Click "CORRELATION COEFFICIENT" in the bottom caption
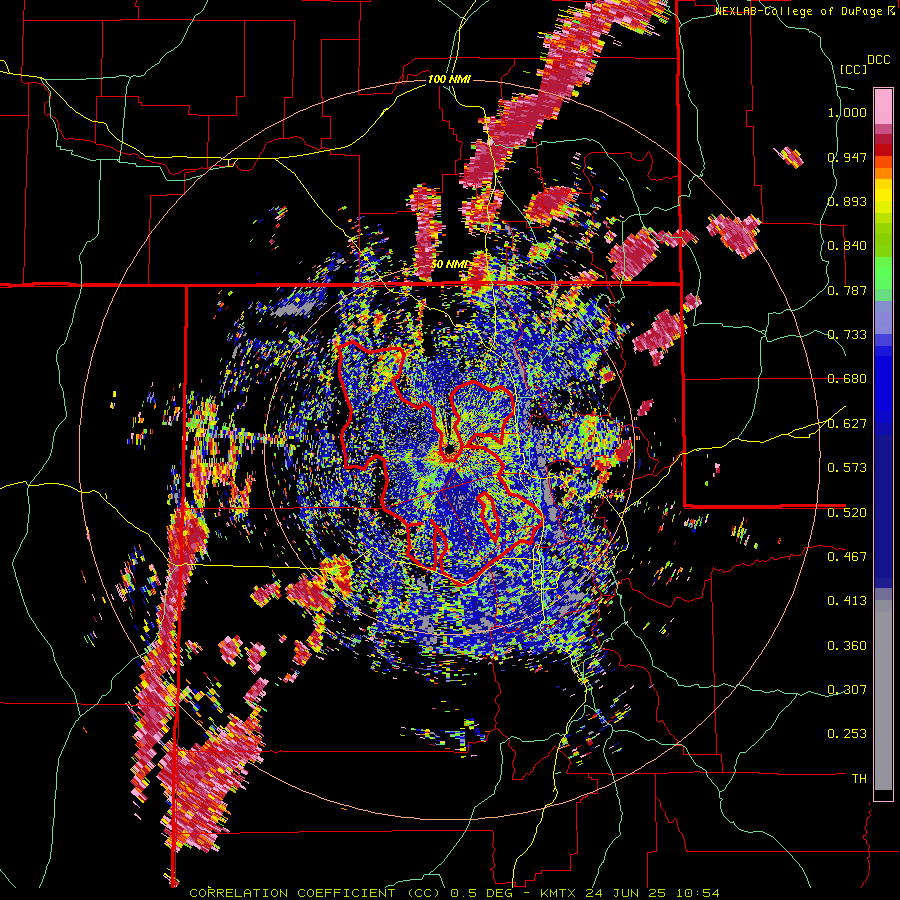Image resolution: width=900 pixels, height=900 pixels. [292, 893]
